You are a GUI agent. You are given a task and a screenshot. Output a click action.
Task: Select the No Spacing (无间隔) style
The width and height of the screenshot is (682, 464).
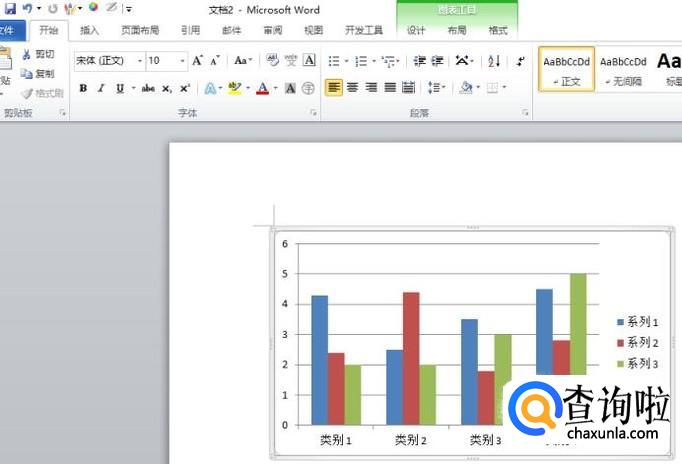[x=623, y=69]
